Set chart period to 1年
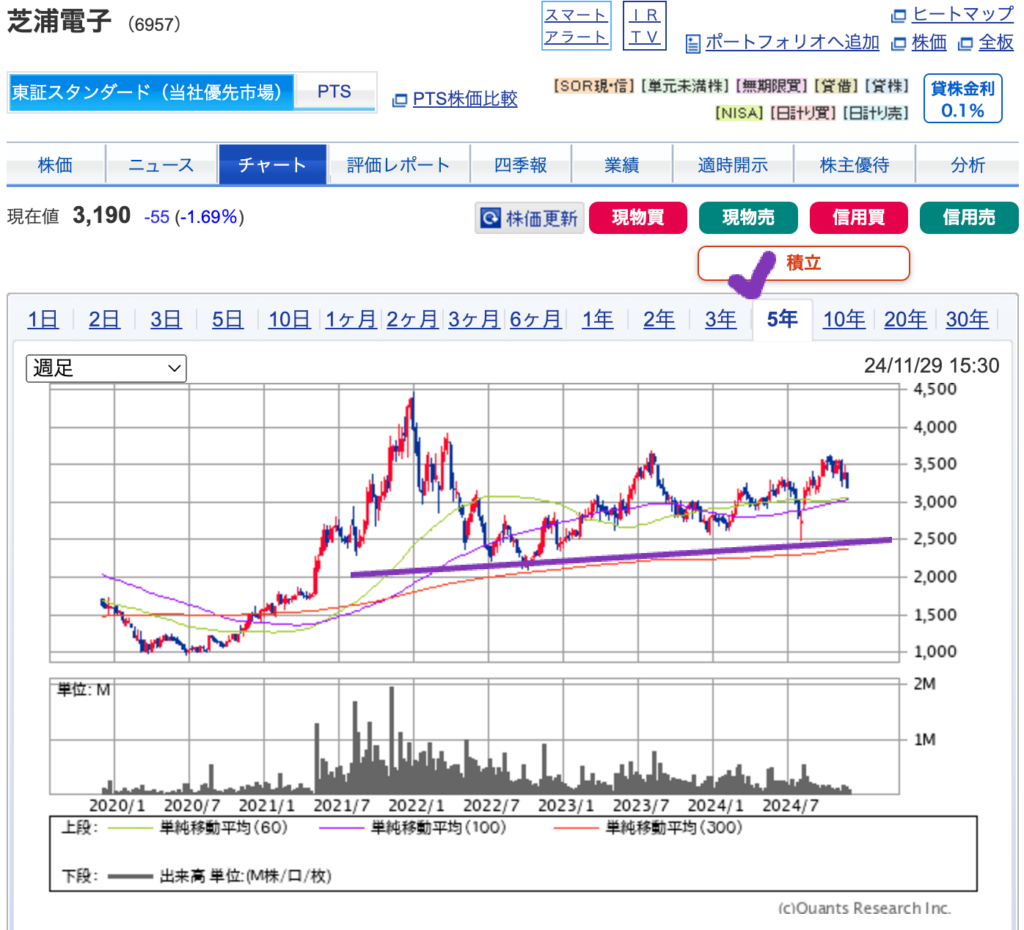 [598, 319]
